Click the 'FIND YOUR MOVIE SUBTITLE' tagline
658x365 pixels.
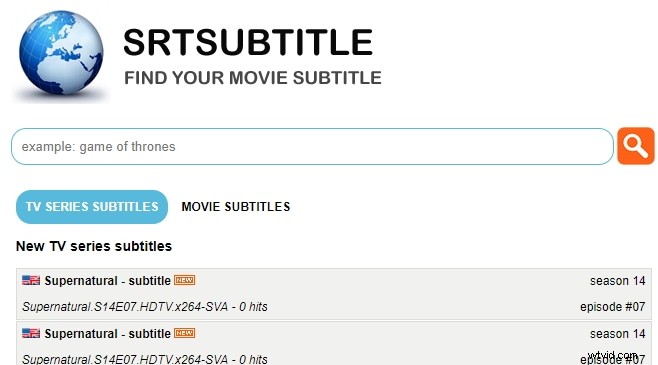pos(253,78)
